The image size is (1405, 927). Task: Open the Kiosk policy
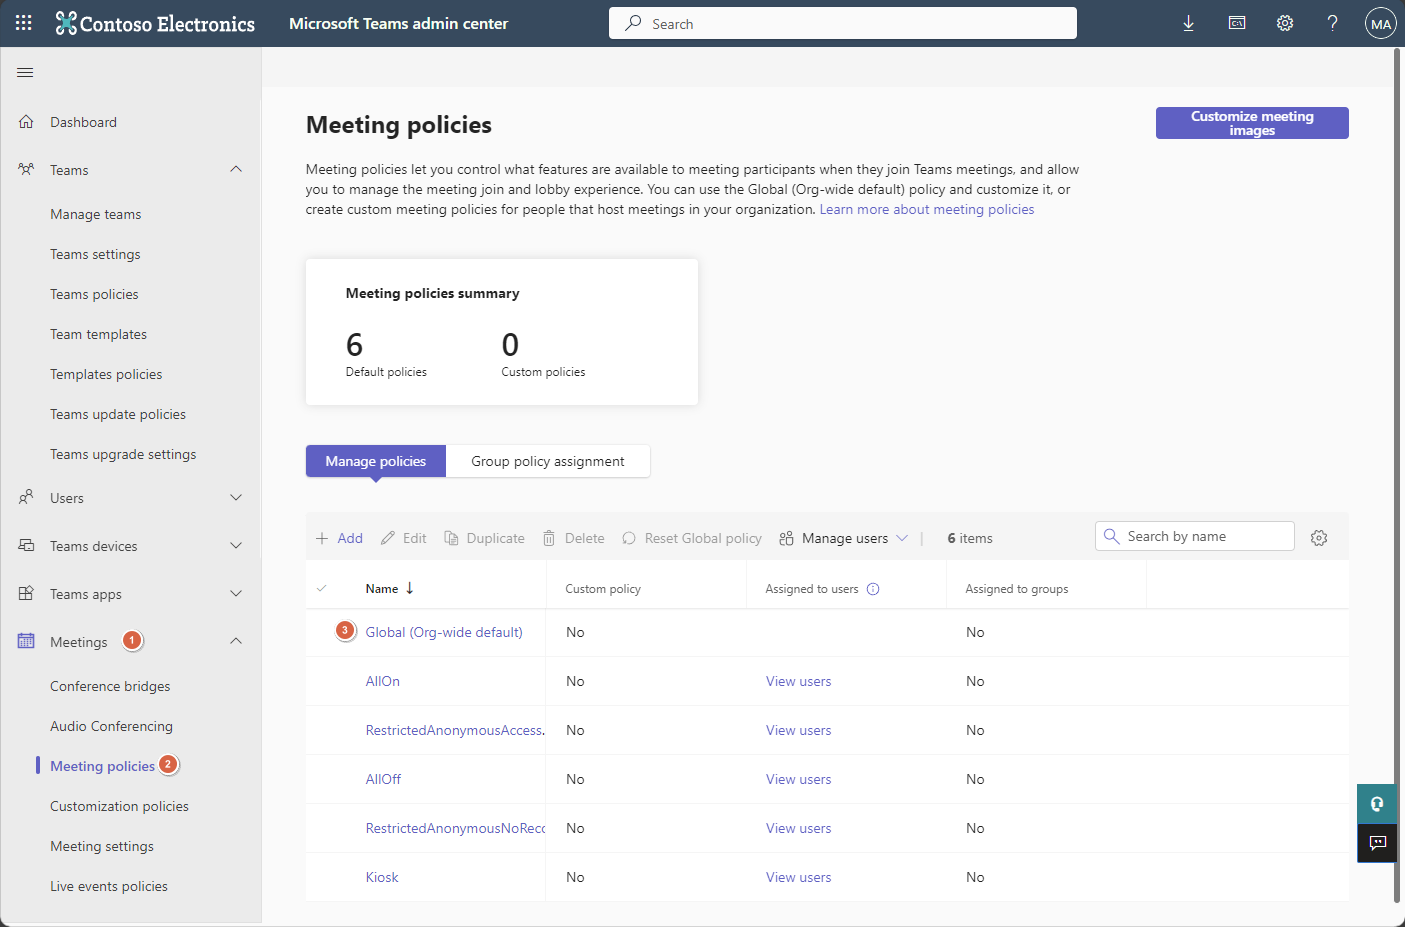pyautogui.click(x=382, y=877)
